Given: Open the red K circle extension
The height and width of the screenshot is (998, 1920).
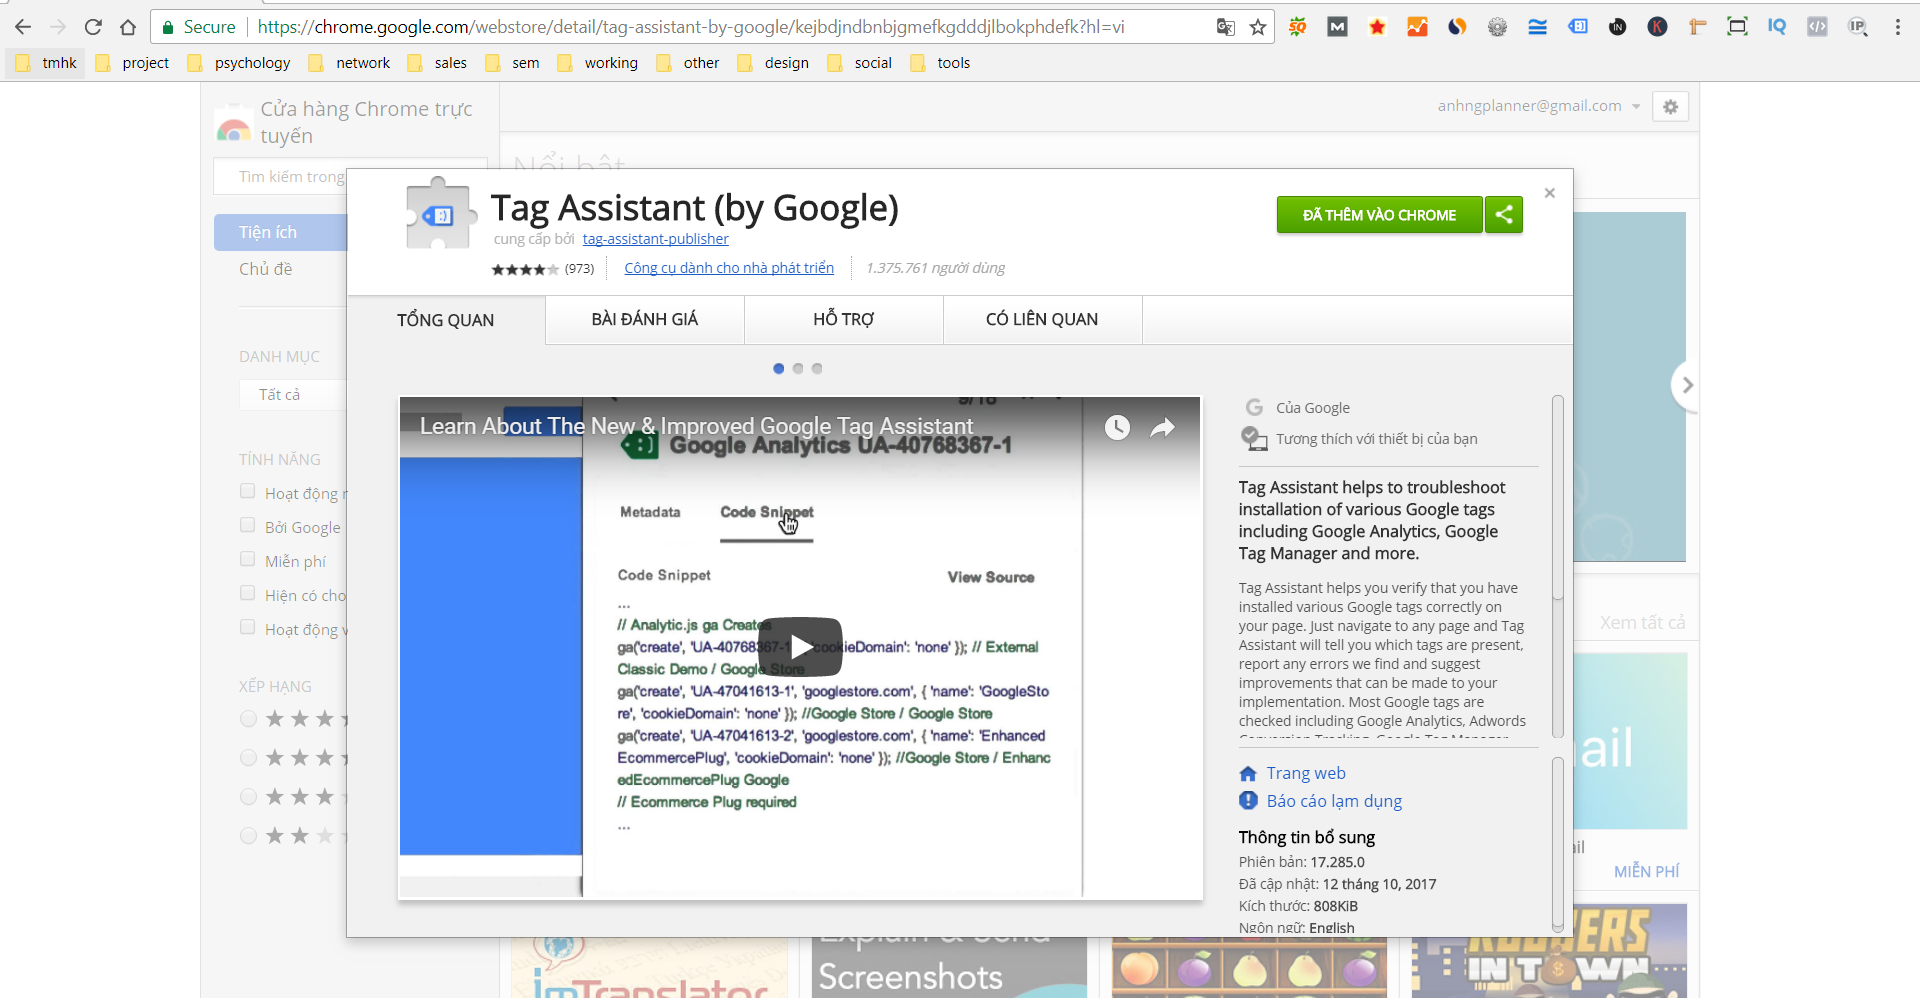Looking at the screenshot, I should [x=1658, y=27].
